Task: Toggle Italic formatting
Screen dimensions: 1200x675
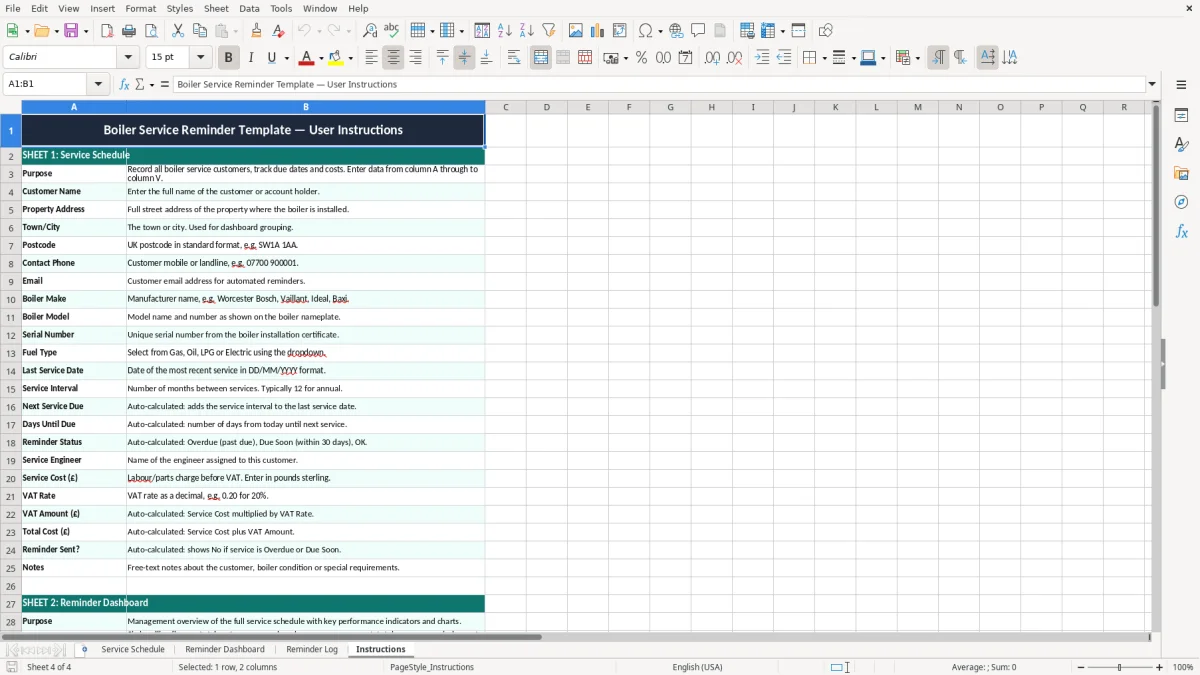Action: (251, 58)
